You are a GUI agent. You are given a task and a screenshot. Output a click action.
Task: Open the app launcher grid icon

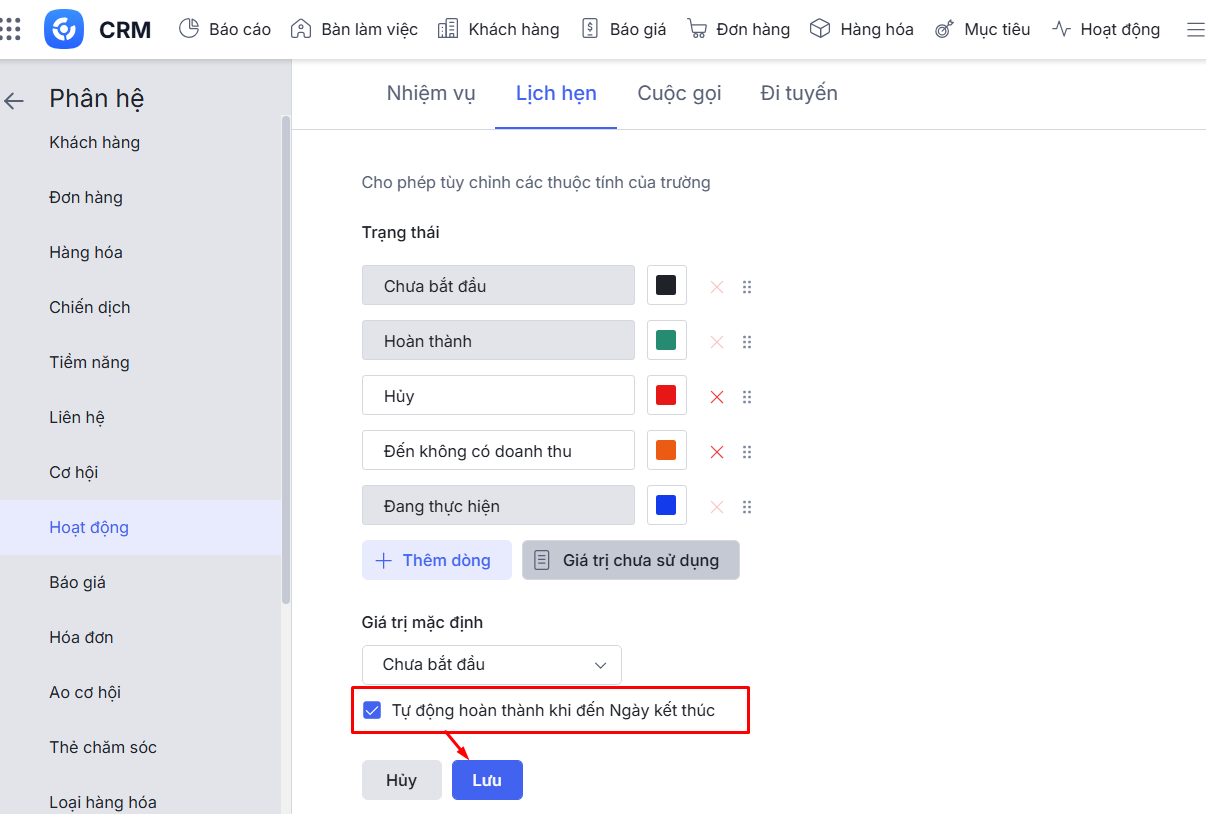[x=10, y=29]
